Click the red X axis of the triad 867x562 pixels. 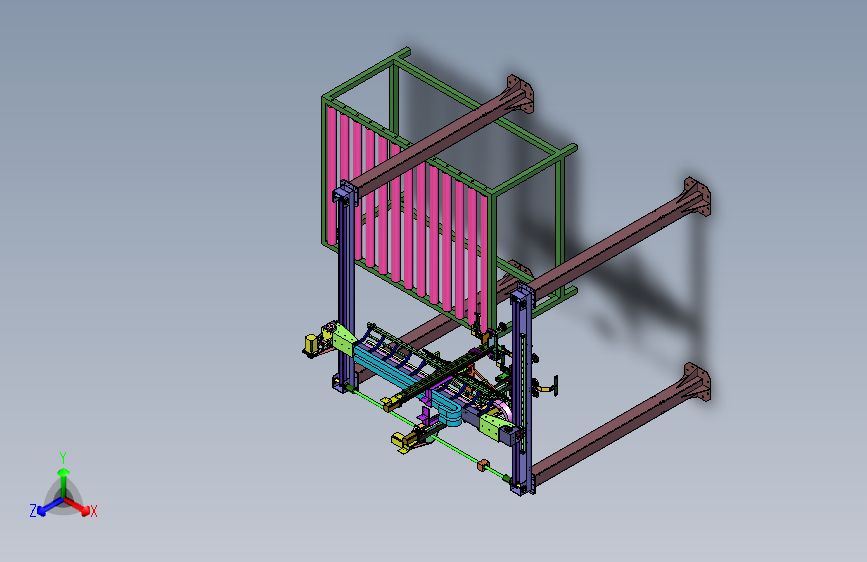click(x=78, y=506)
